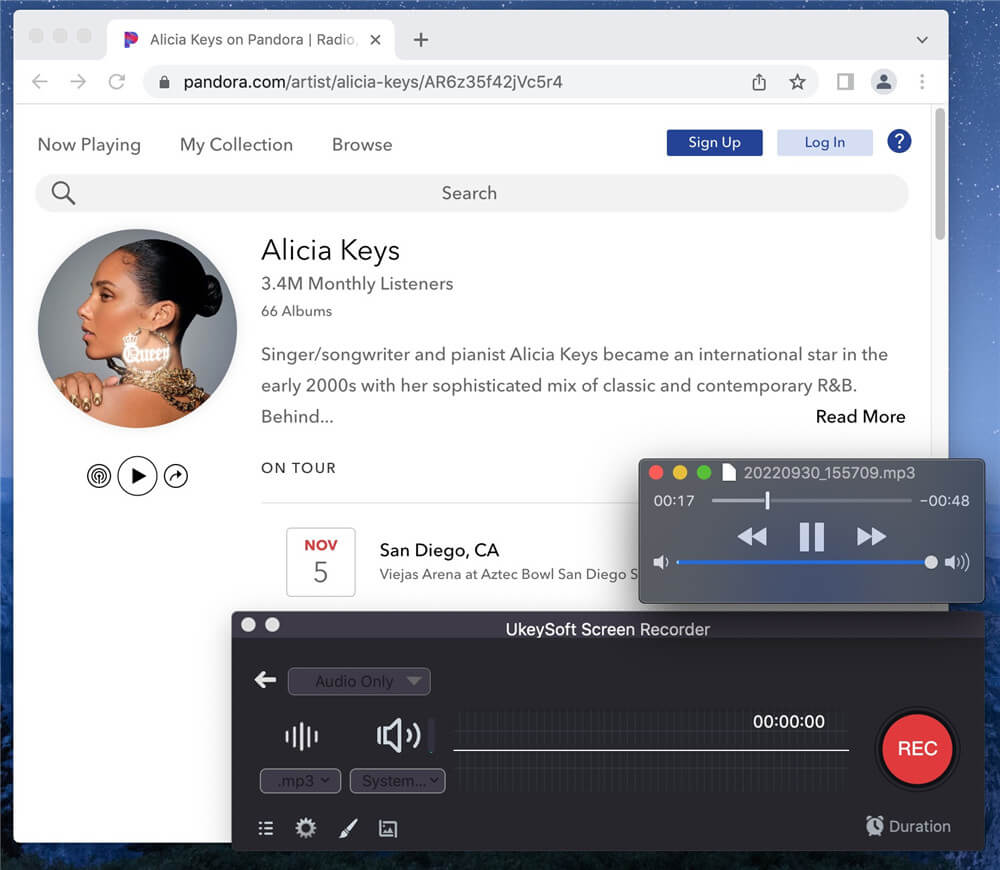
Task: Click the Chrome back arrow
Action: (40, 82)
